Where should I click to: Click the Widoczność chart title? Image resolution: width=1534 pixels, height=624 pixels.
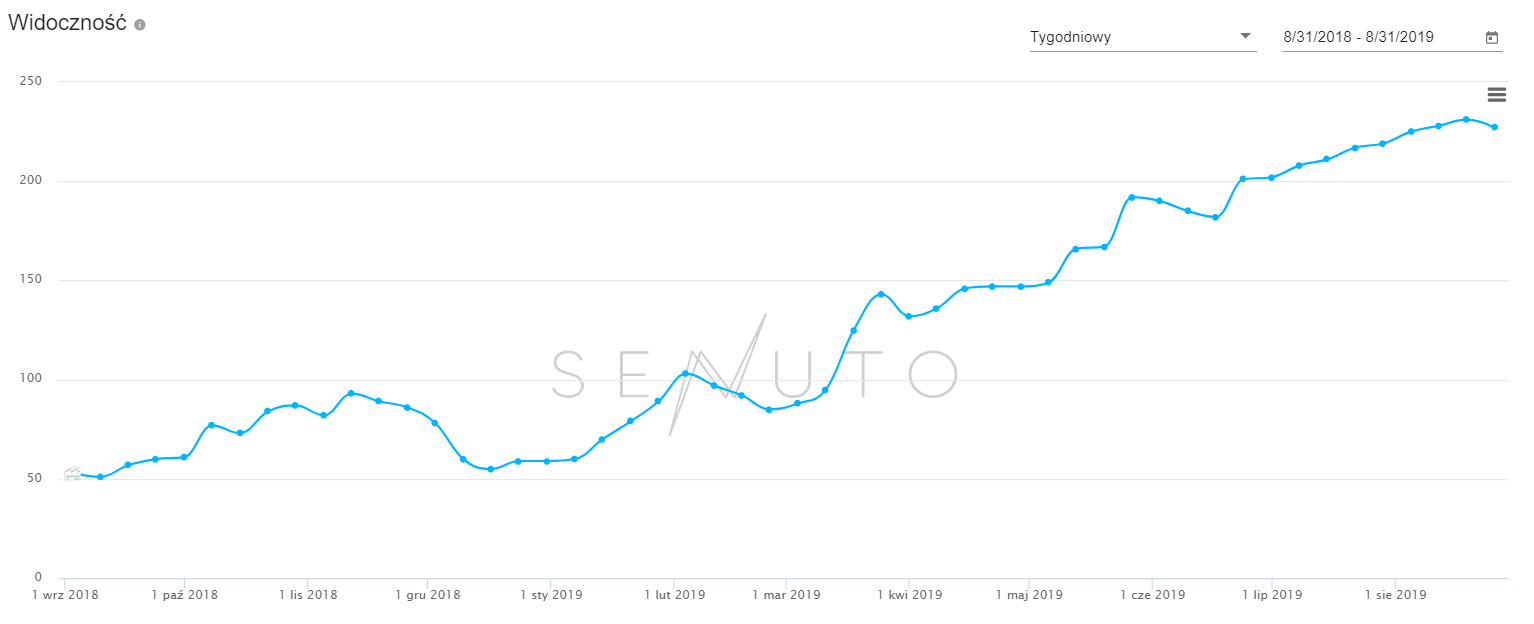point(67,24)
